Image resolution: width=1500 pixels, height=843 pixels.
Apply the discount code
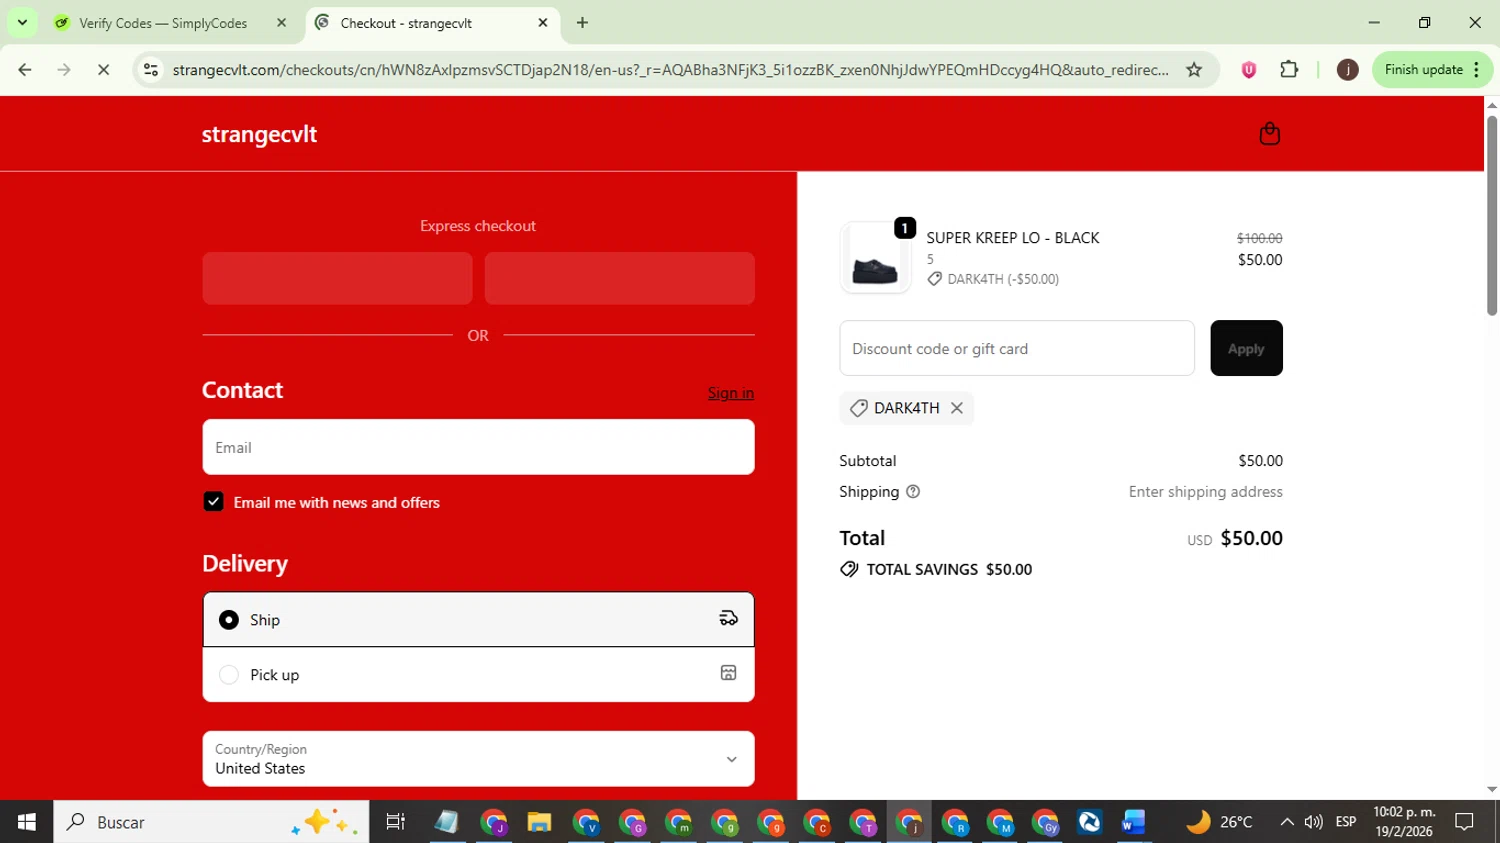point(1246,348)
